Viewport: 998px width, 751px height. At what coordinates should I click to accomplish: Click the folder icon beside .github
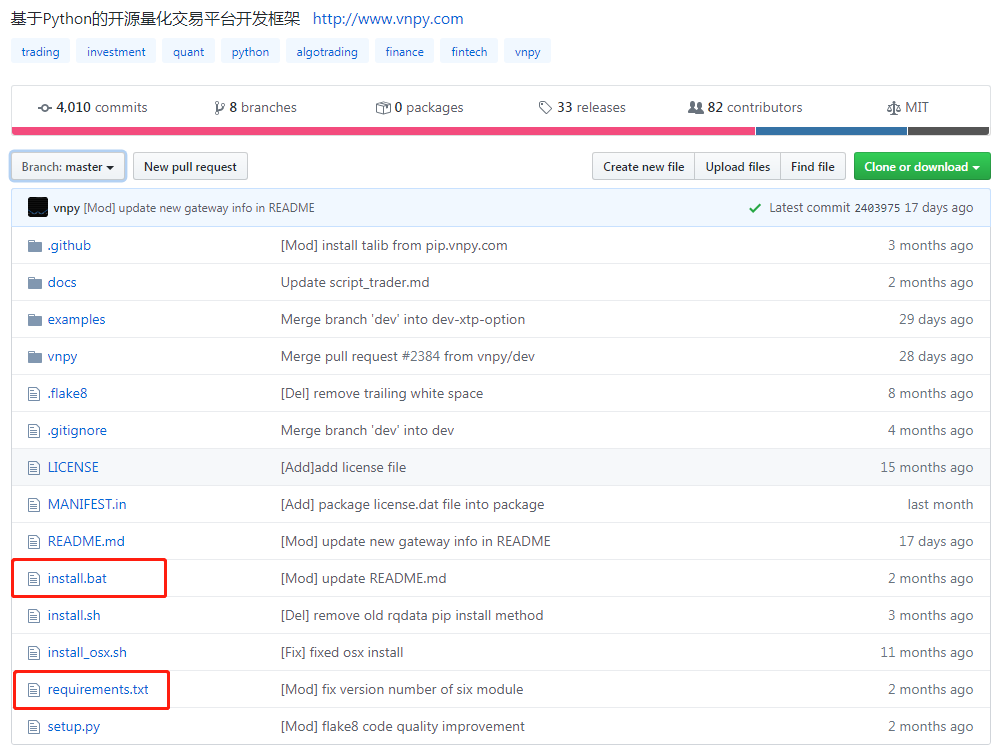[x=34, y=246]
